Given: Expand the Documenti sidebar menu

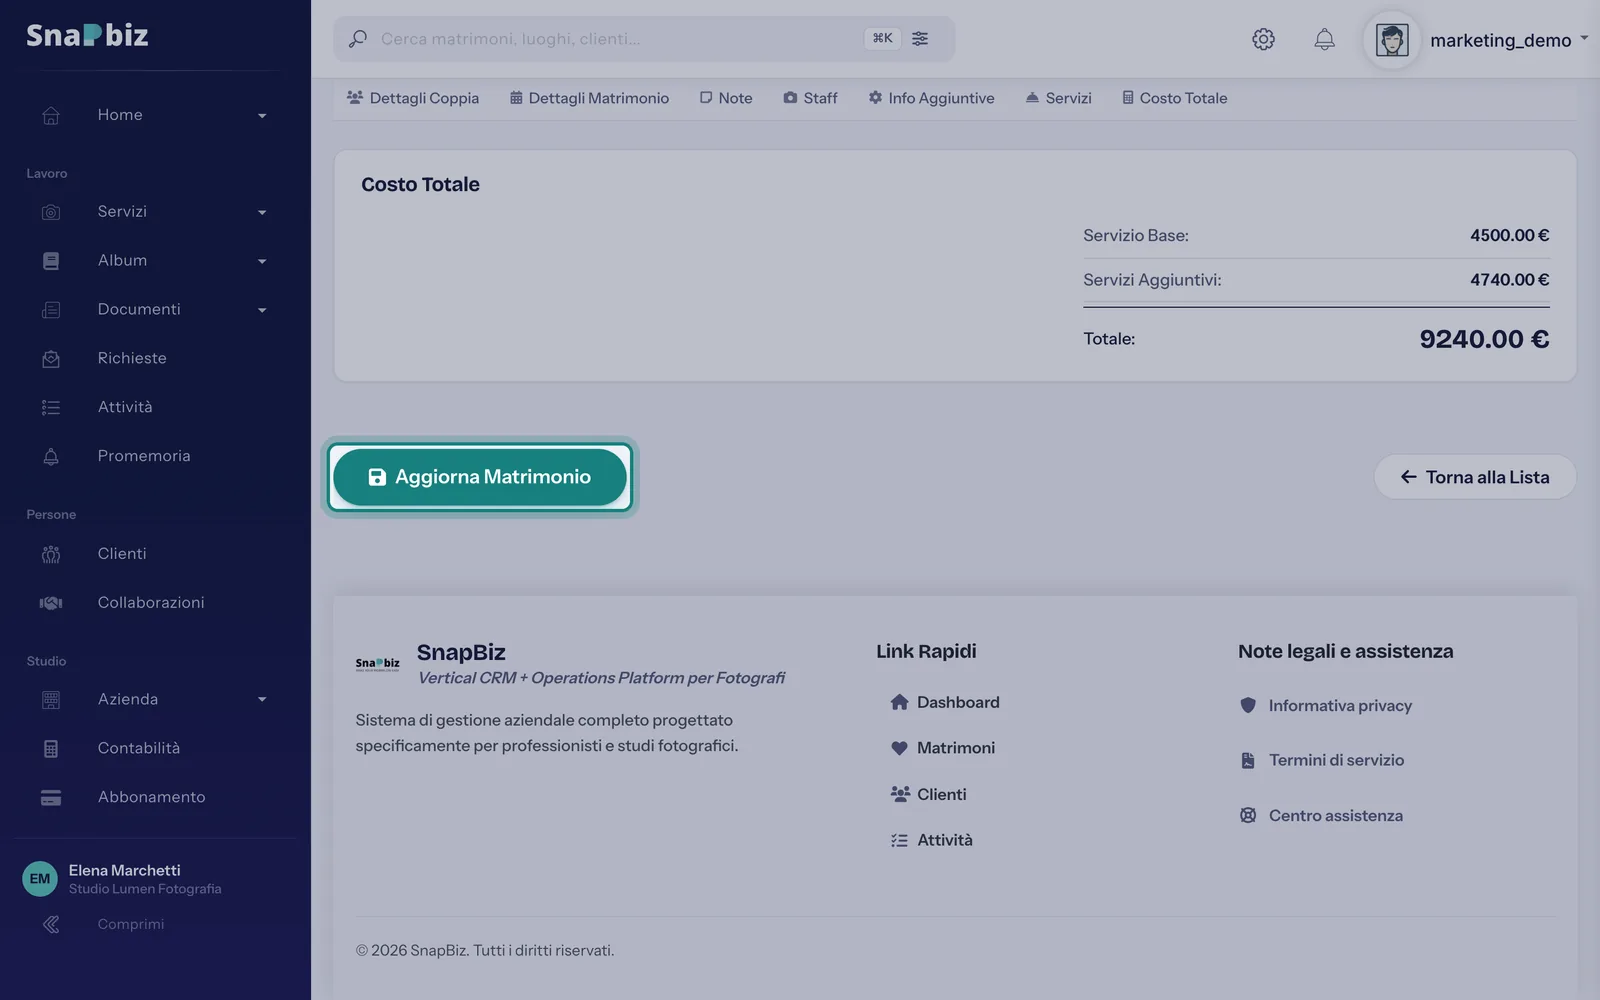Looking at the screenshot, I should 155,310.
